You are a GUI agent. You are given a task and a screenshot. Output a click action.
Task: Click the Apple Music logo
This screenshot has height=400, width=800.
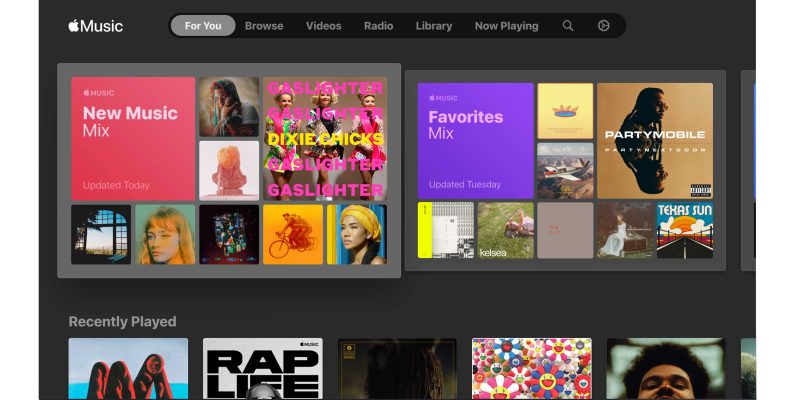pyautogui.click(x=96, y=26)
